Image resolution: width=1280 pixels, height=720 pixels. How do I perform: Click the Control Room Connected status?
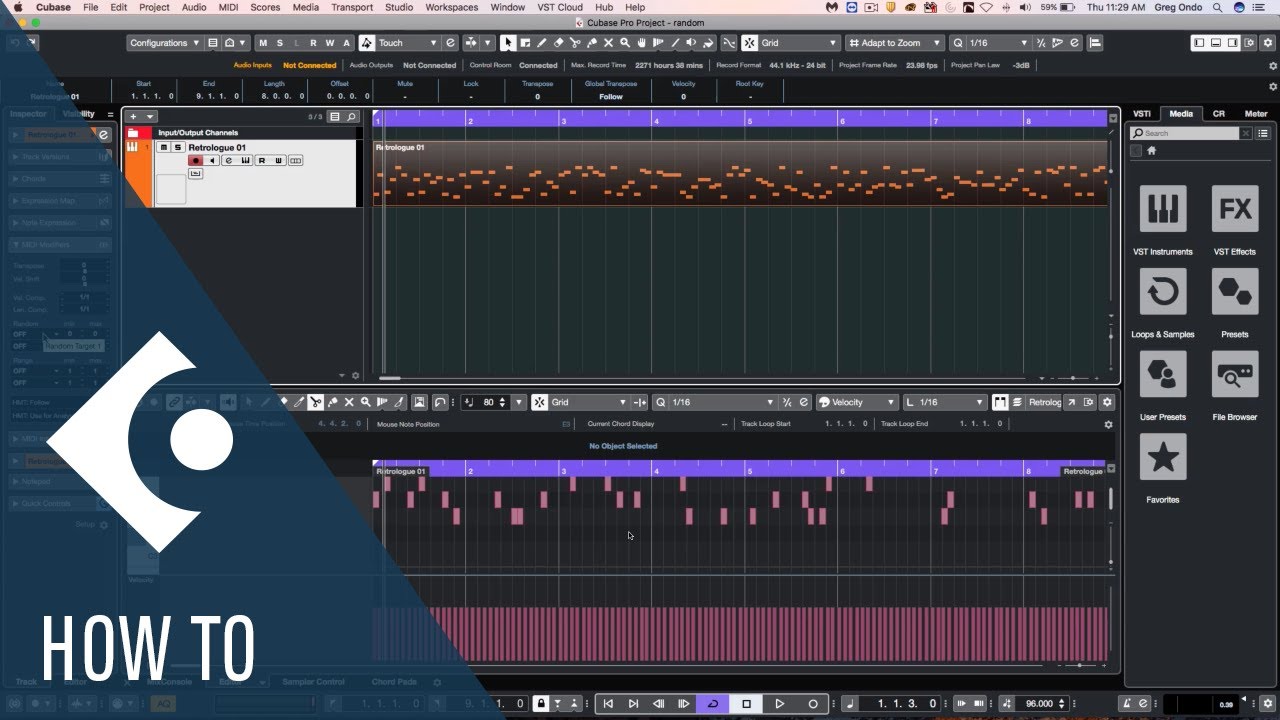pos(538,65)
